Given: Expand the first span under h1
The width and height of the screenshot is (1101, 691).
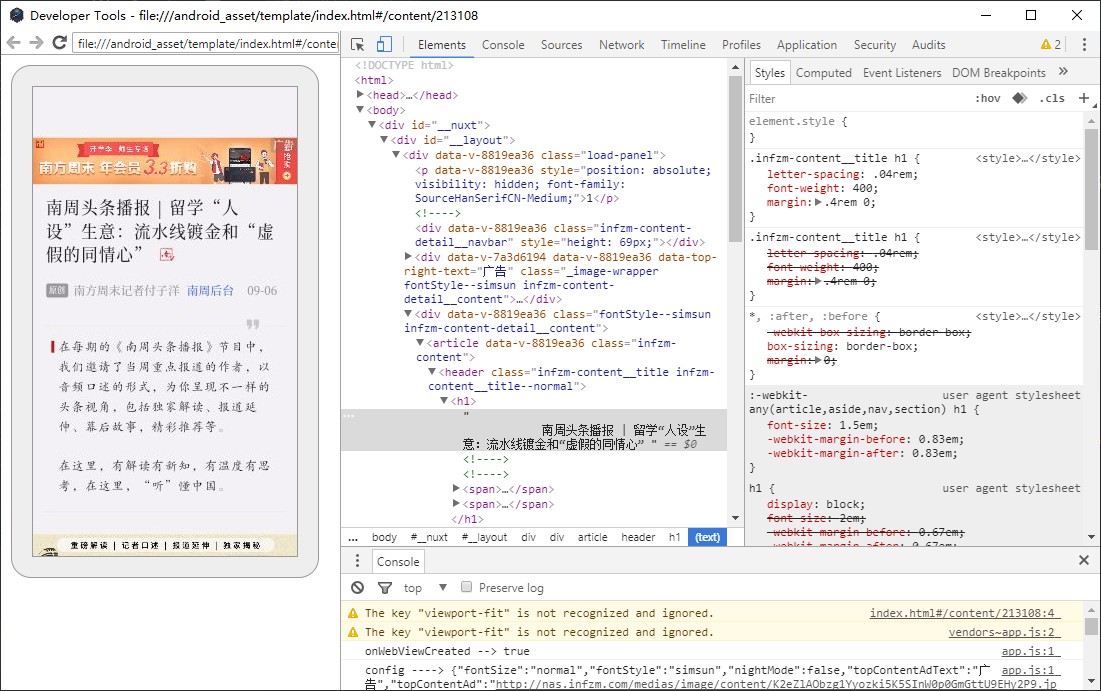Looking at the screenshot, I should (456, 488).
